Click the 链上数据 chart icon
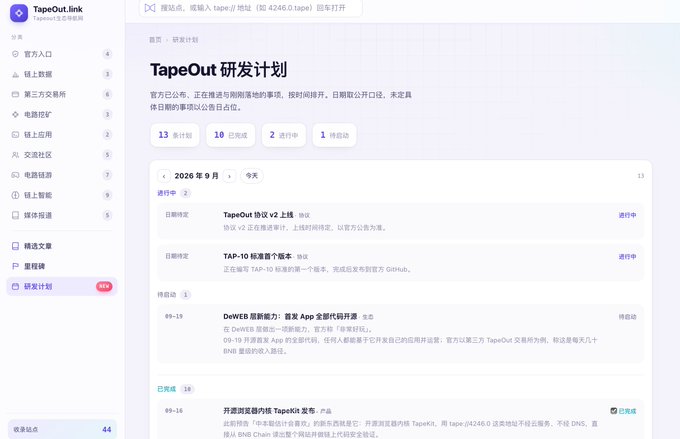 [x=15, y=74]
